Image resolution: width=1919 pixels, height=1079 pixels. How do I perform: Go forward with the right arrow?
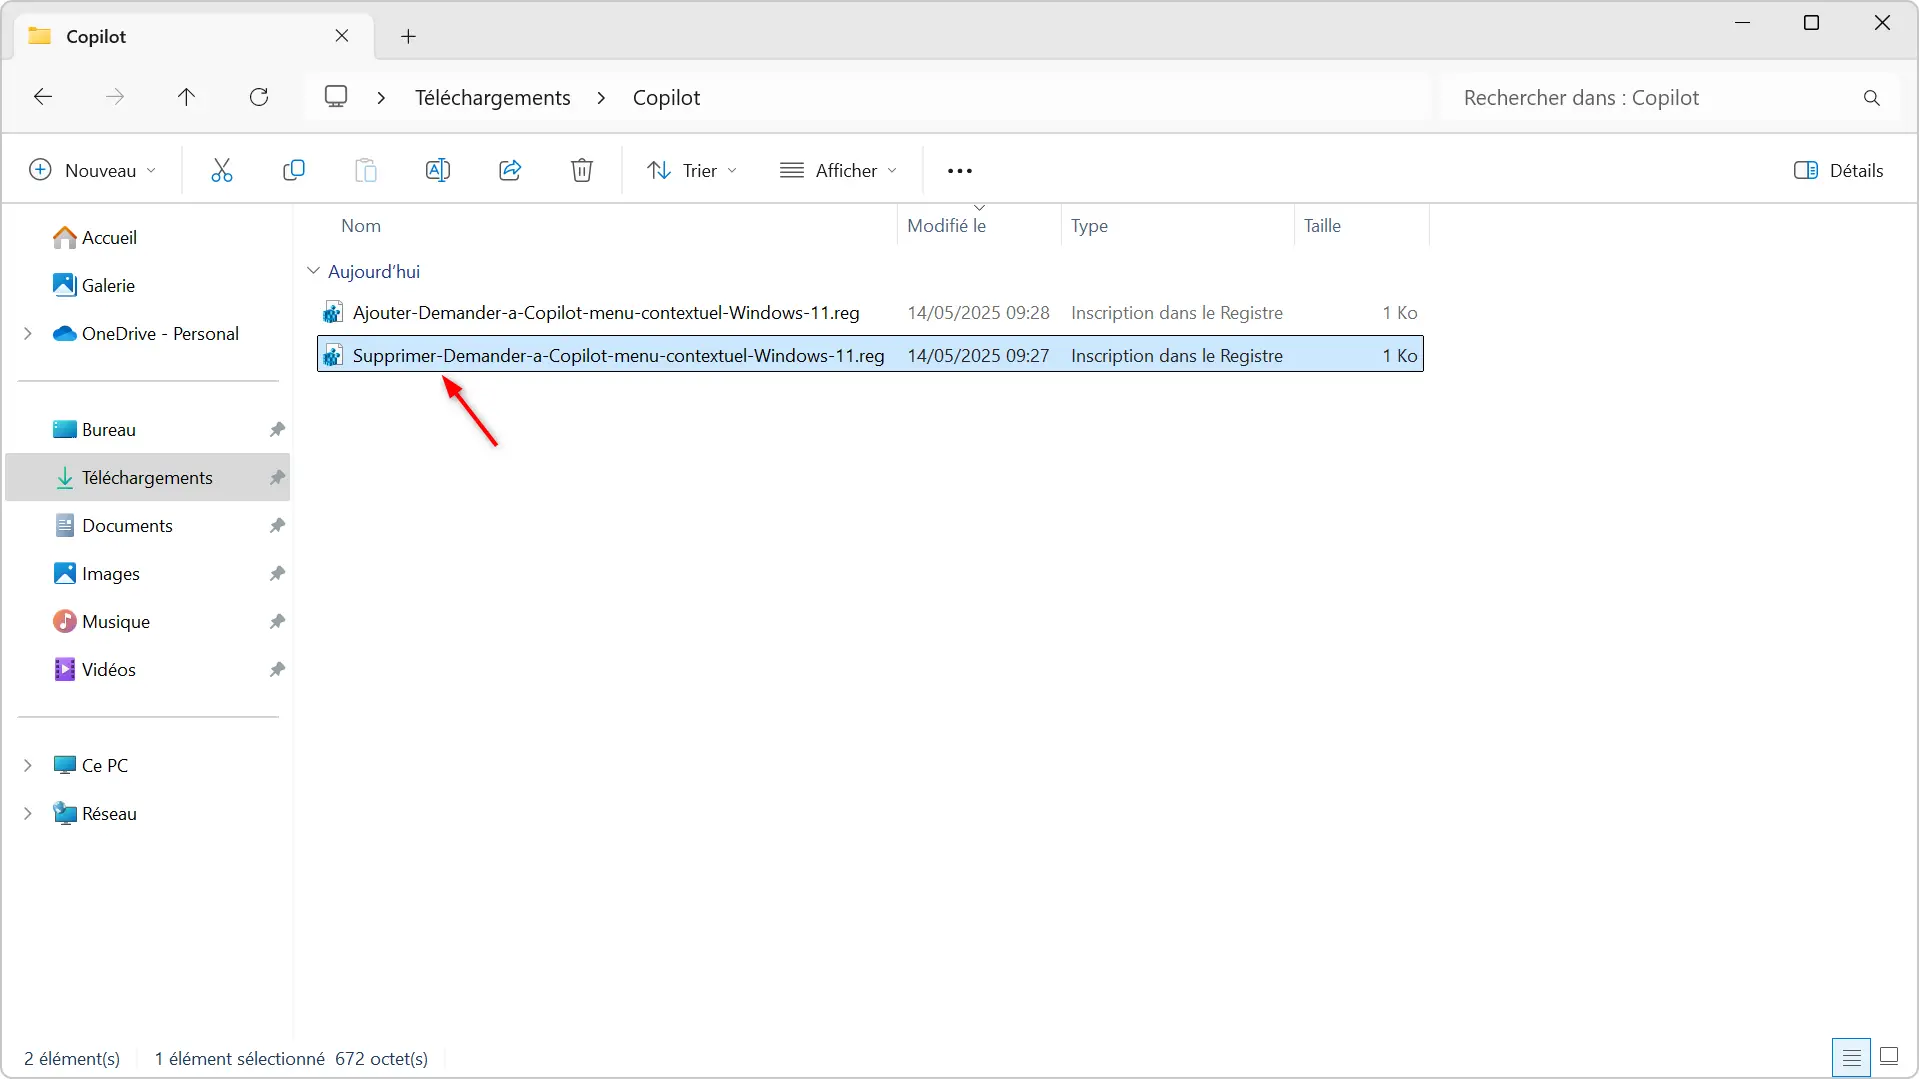pos(115,97)
